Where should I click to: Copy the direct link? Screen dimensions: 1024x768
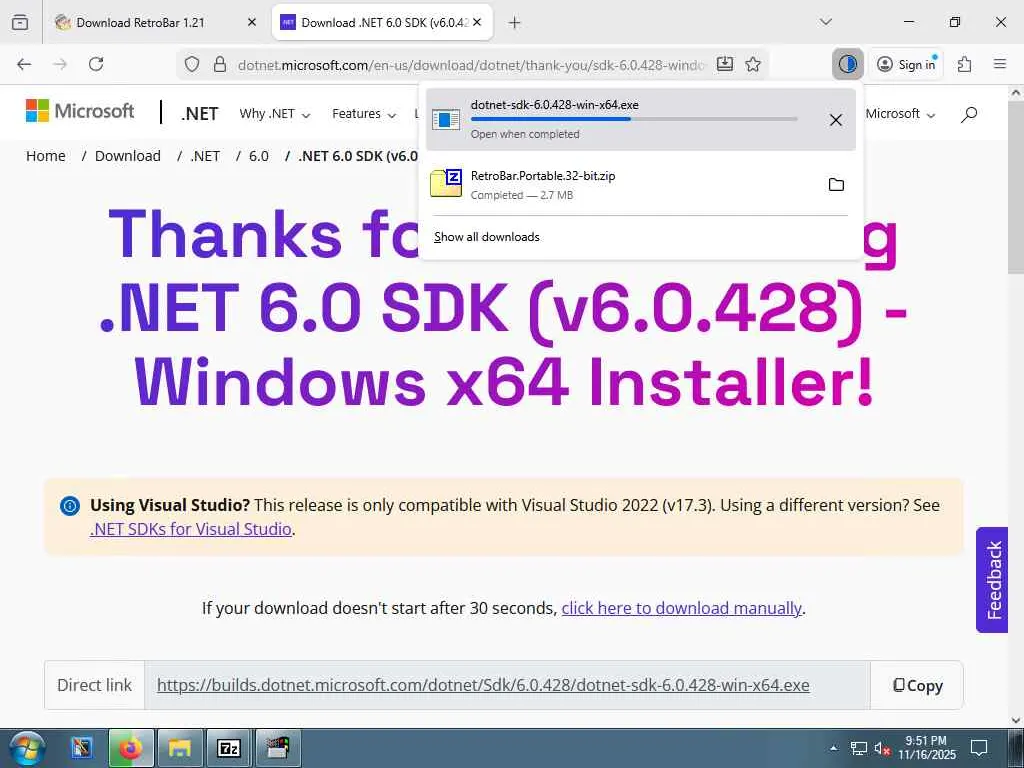[x=917, y=685]
